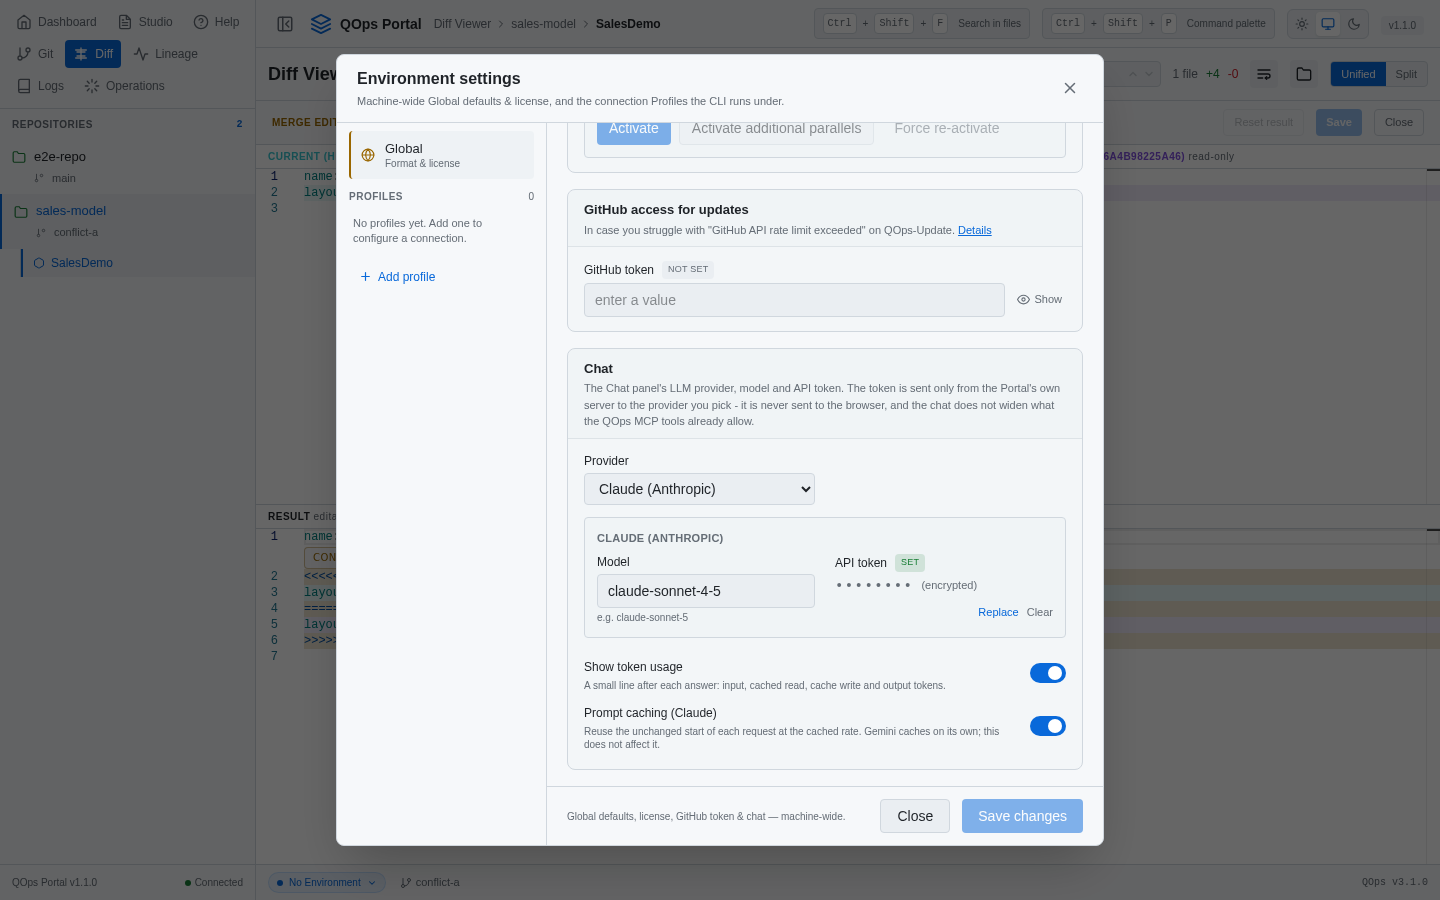Open the Logs section

pyautogui.click(x=41, y=86)
